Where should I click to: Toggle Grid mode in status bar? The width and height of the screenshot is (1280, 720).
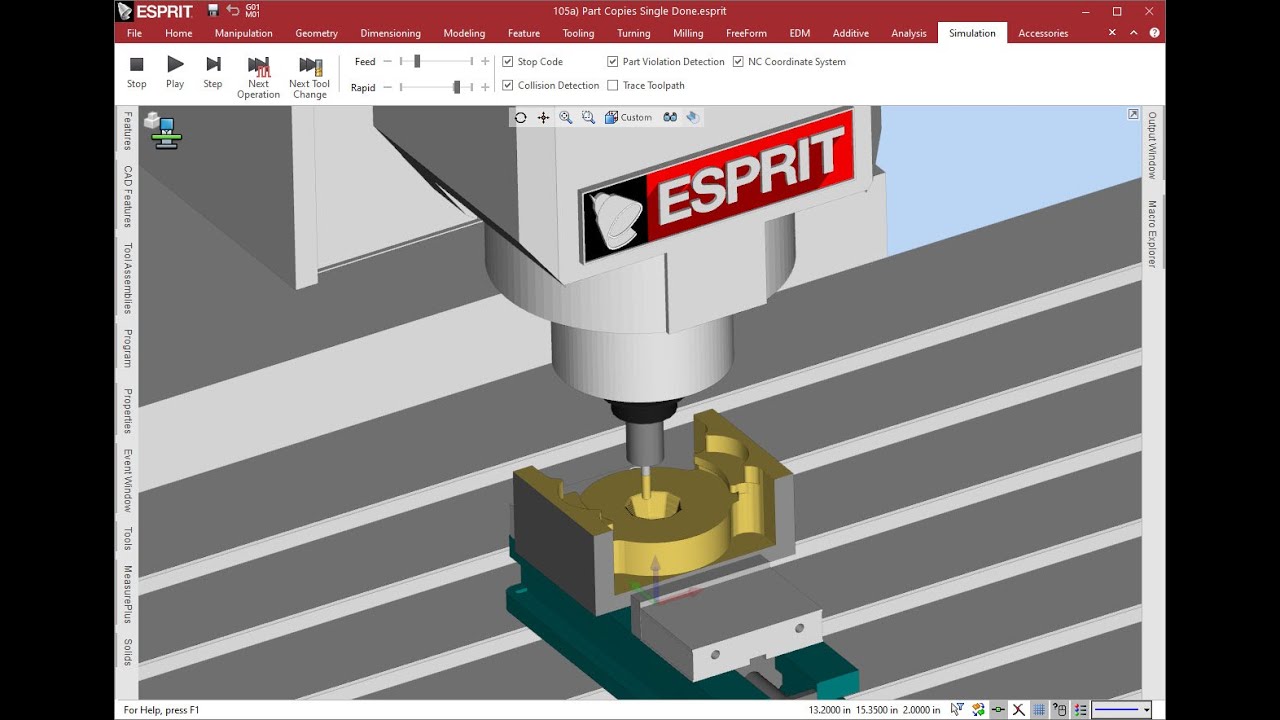coord(1039,710)
